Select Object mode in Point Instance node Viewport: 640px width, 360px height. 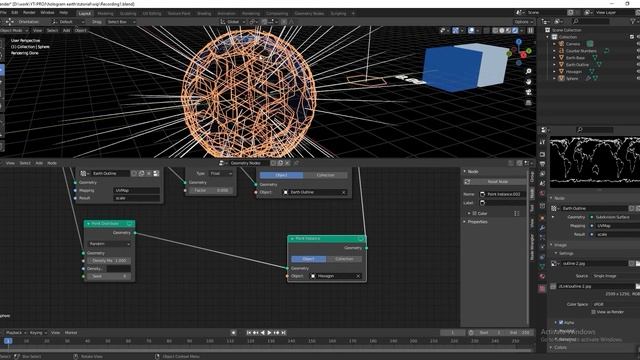click(309, 259)
